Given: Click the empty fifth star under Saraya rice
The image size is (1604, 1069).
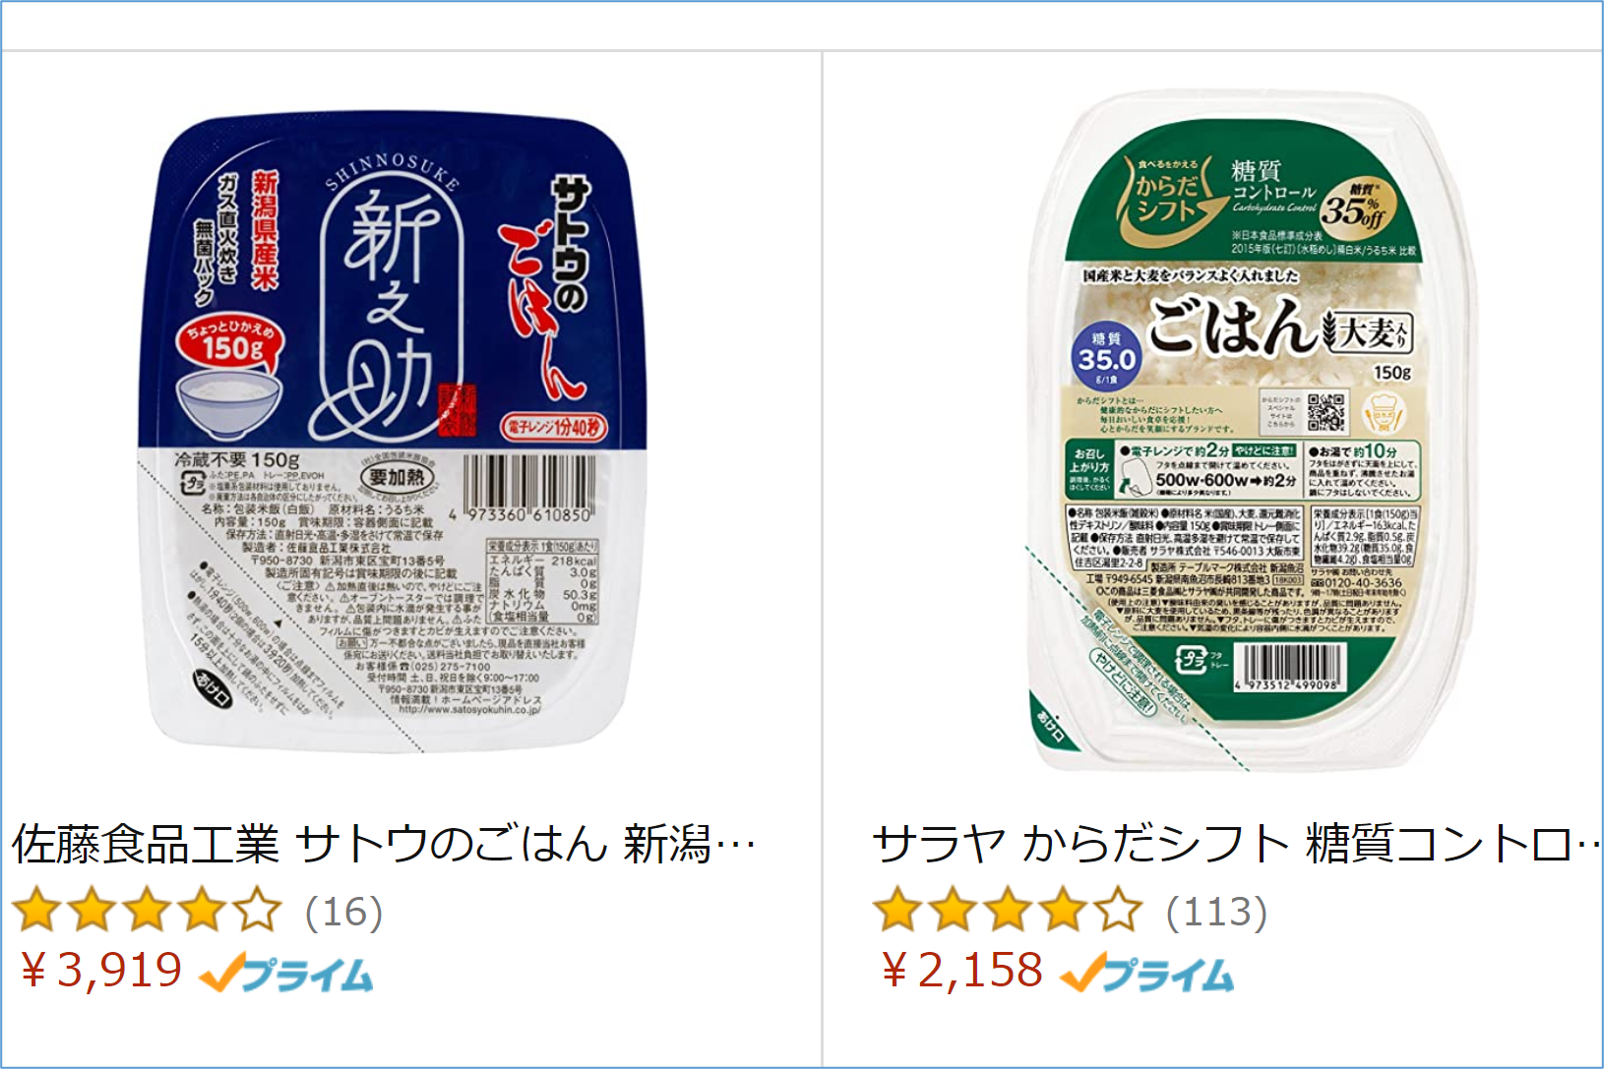Looking at the screenshot, I should (x=1118, y=910).
